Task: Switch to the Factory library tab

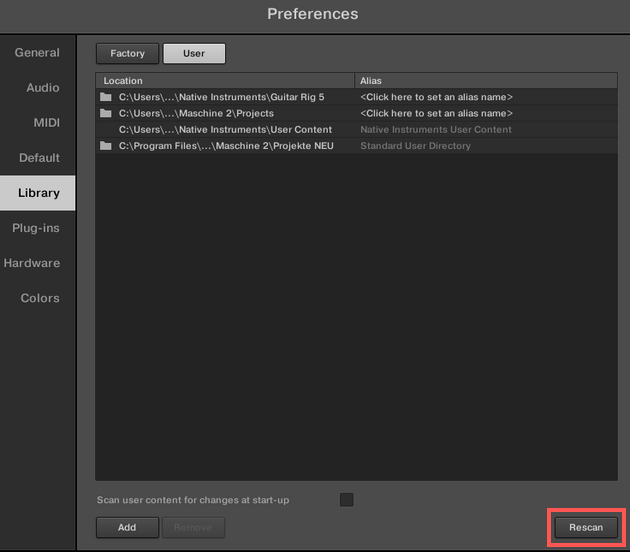Action: pos(127,53)
